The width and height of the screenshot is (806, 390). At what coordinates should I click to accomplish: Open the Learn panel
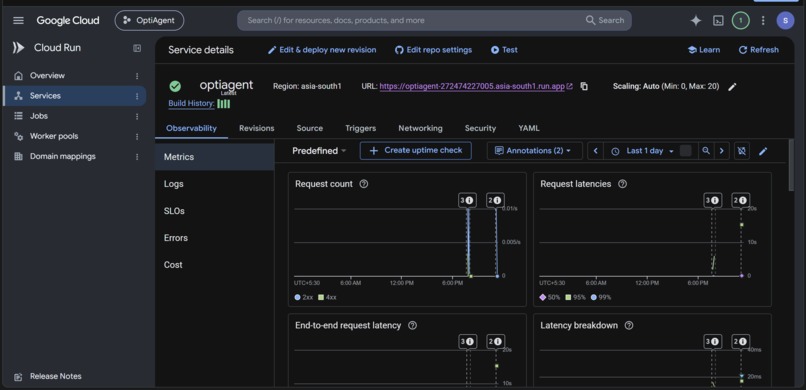tap(704, 50)
